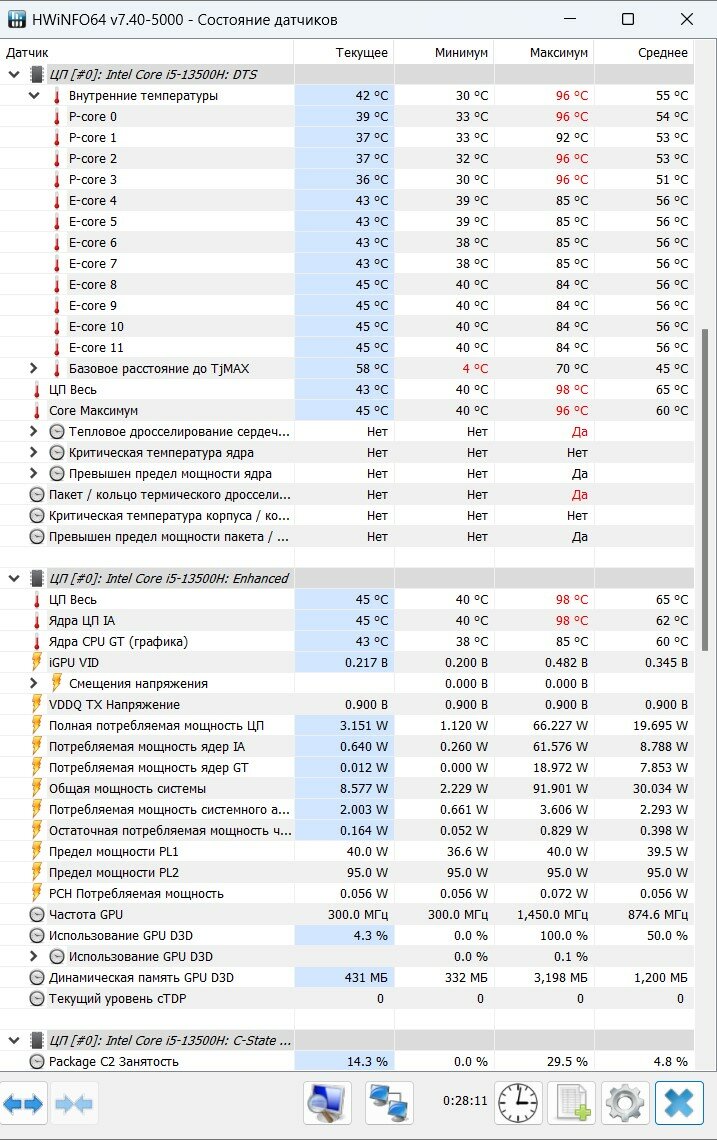Click the 19.695 W average CPU power value
Screen dimensions: 717x1140
(660, 726)
